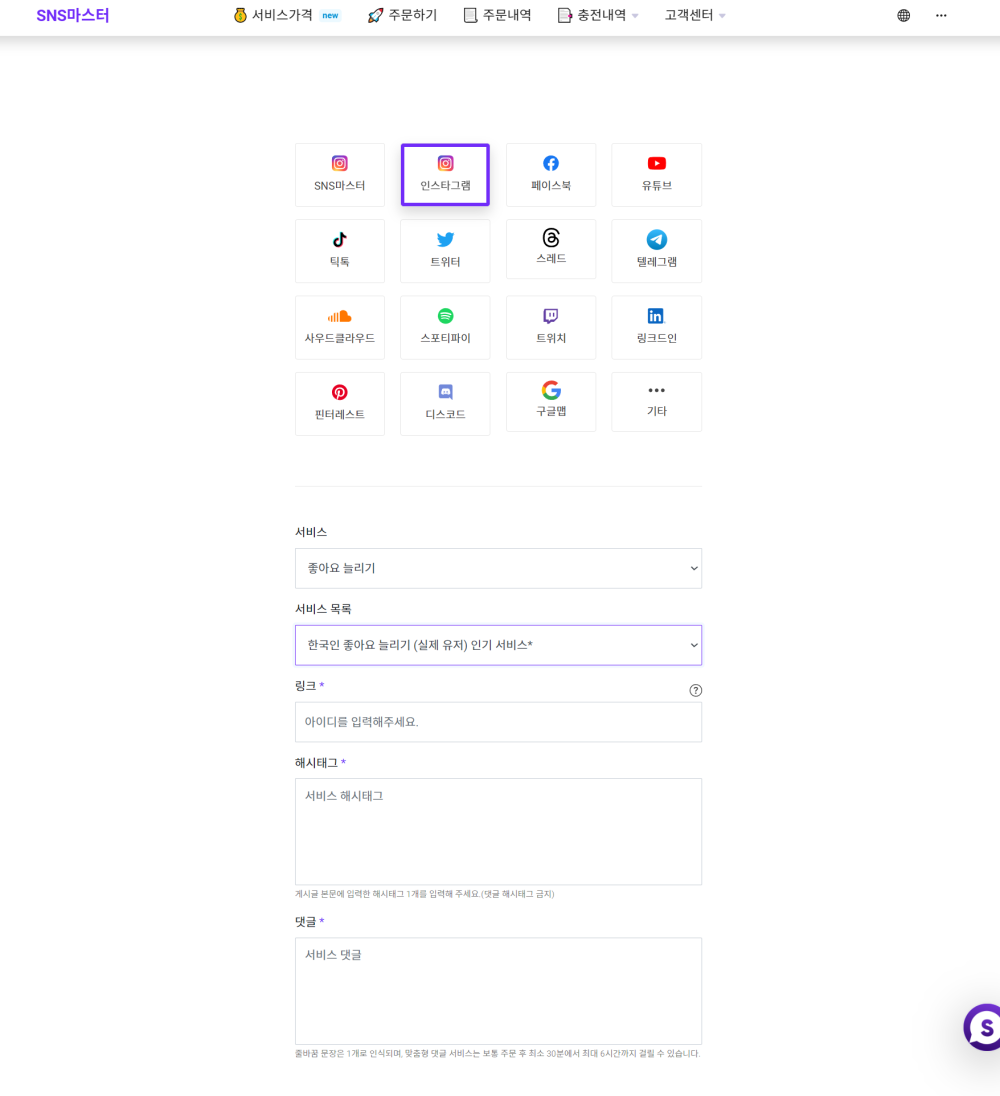Focus the 링크 ID input field
This screenshot has height=1096, width=1000.
[x=498, y=722]
